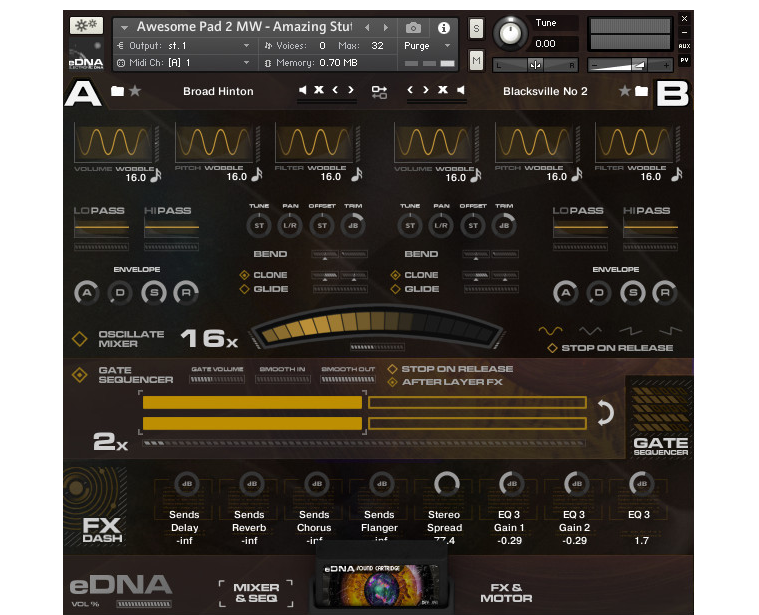Select previous instrument preset arrow
This screenshot has height=615, width=759.
[x=367, y=28]
